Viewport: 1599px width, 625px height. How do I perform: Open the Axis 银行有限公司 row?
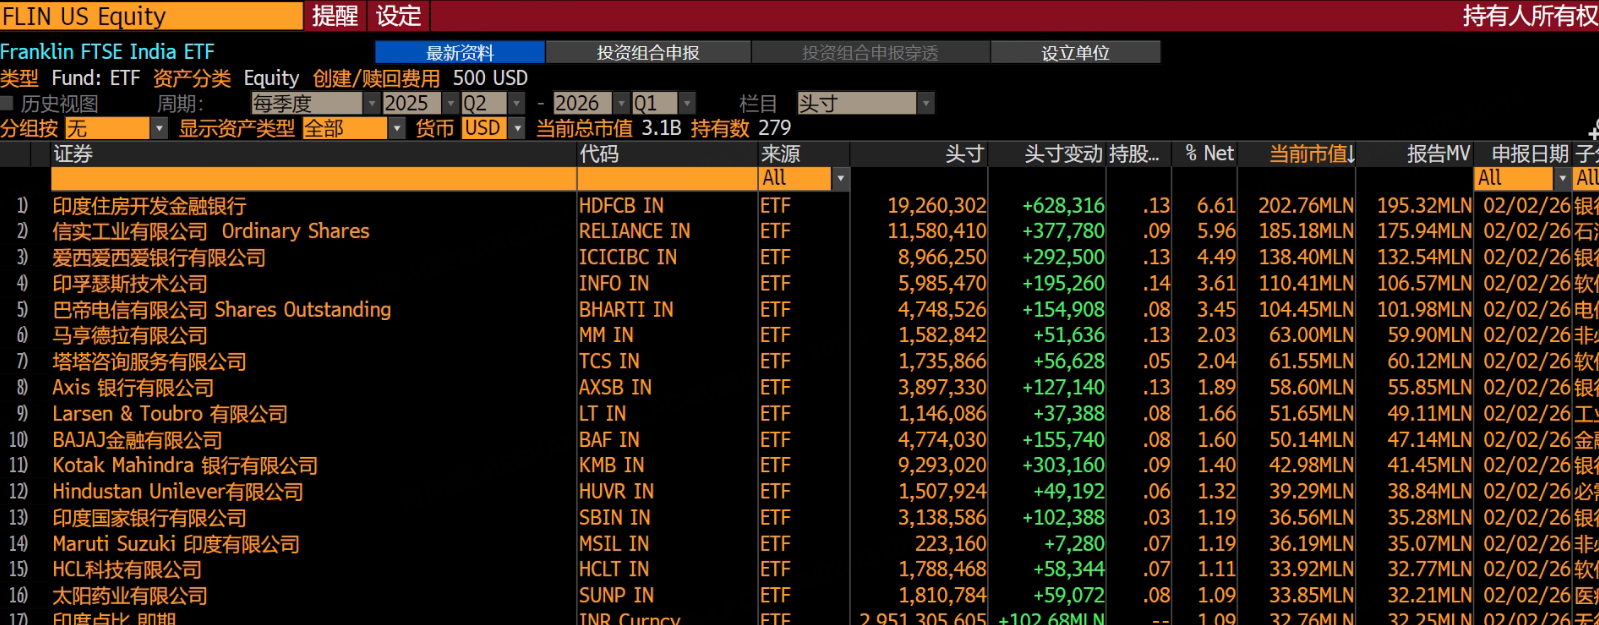133,388
